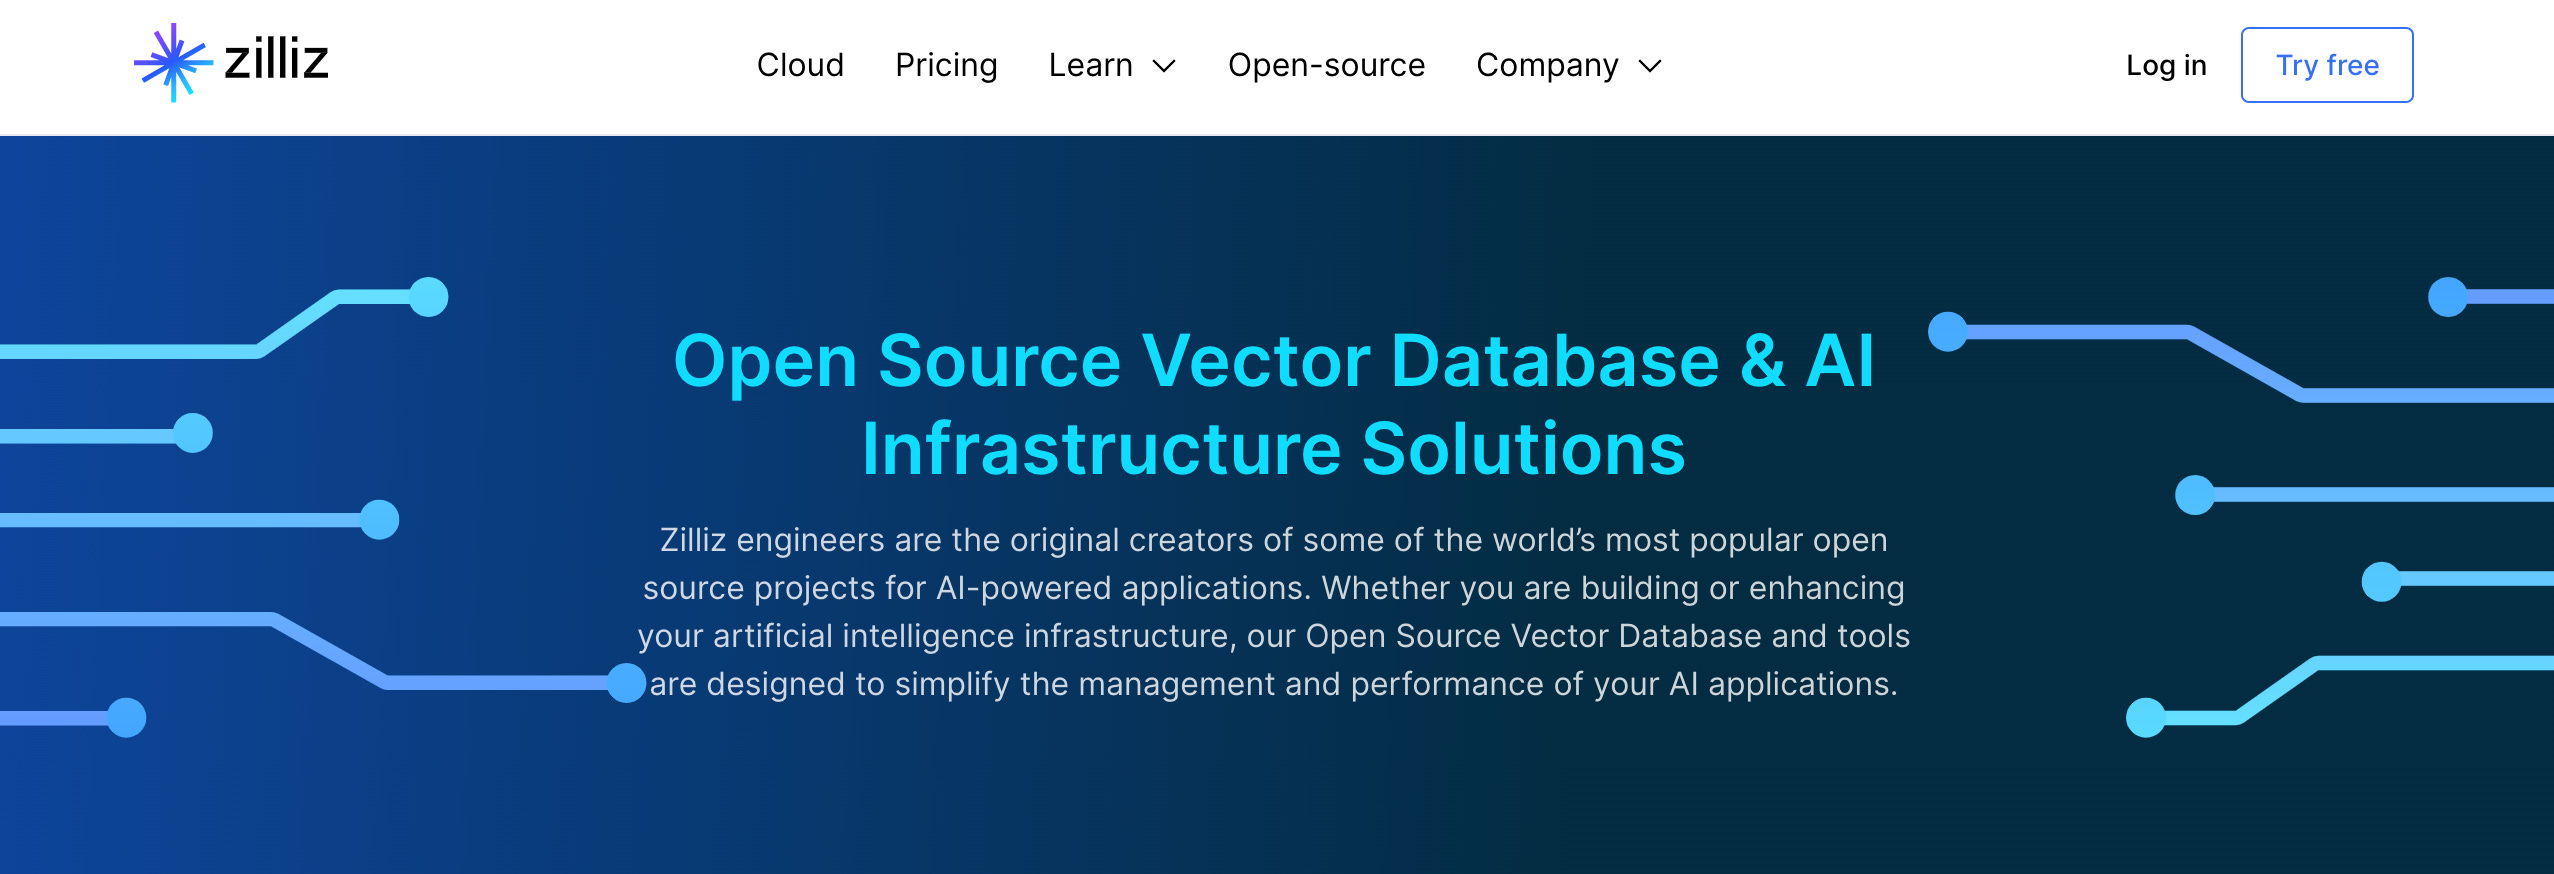The width and height of the screenshot is (2554, 874).
Task: Click paragraph line starting 'Zilliz engineers are'
Action: 1274,540
